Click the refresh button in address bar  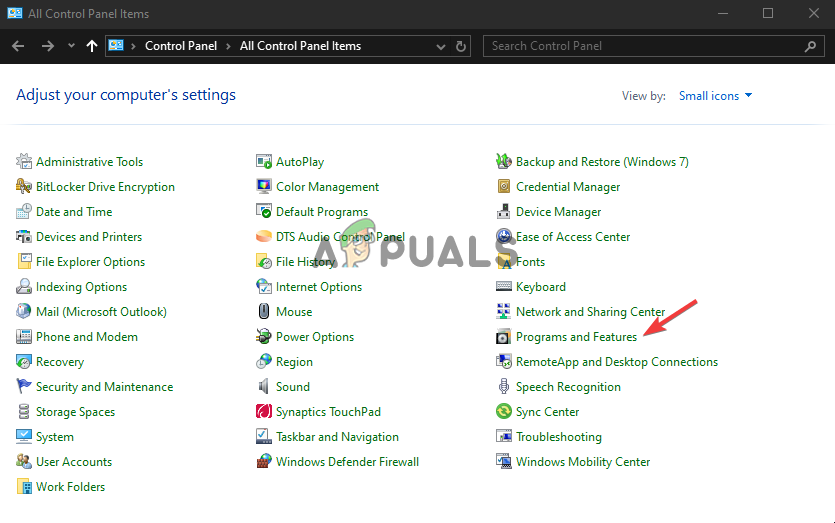pyautogui.click(x=461, y=46)
